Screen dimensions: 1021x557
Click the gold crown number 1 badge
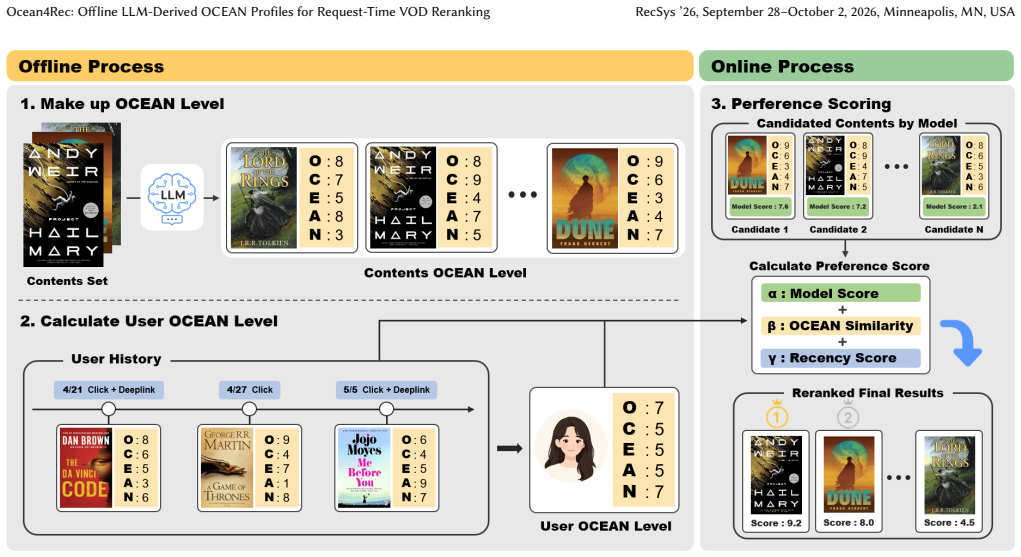click(777, 414)
